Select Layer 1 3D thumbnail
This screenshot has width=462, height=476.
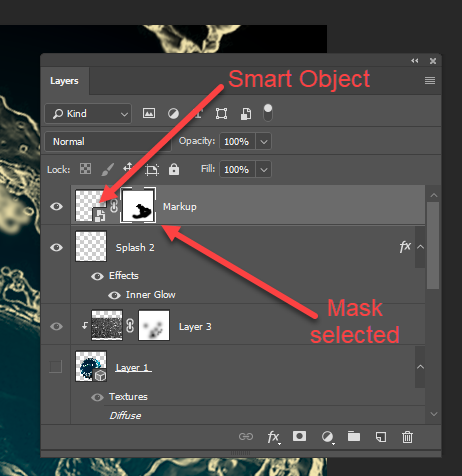pos(91,366)
